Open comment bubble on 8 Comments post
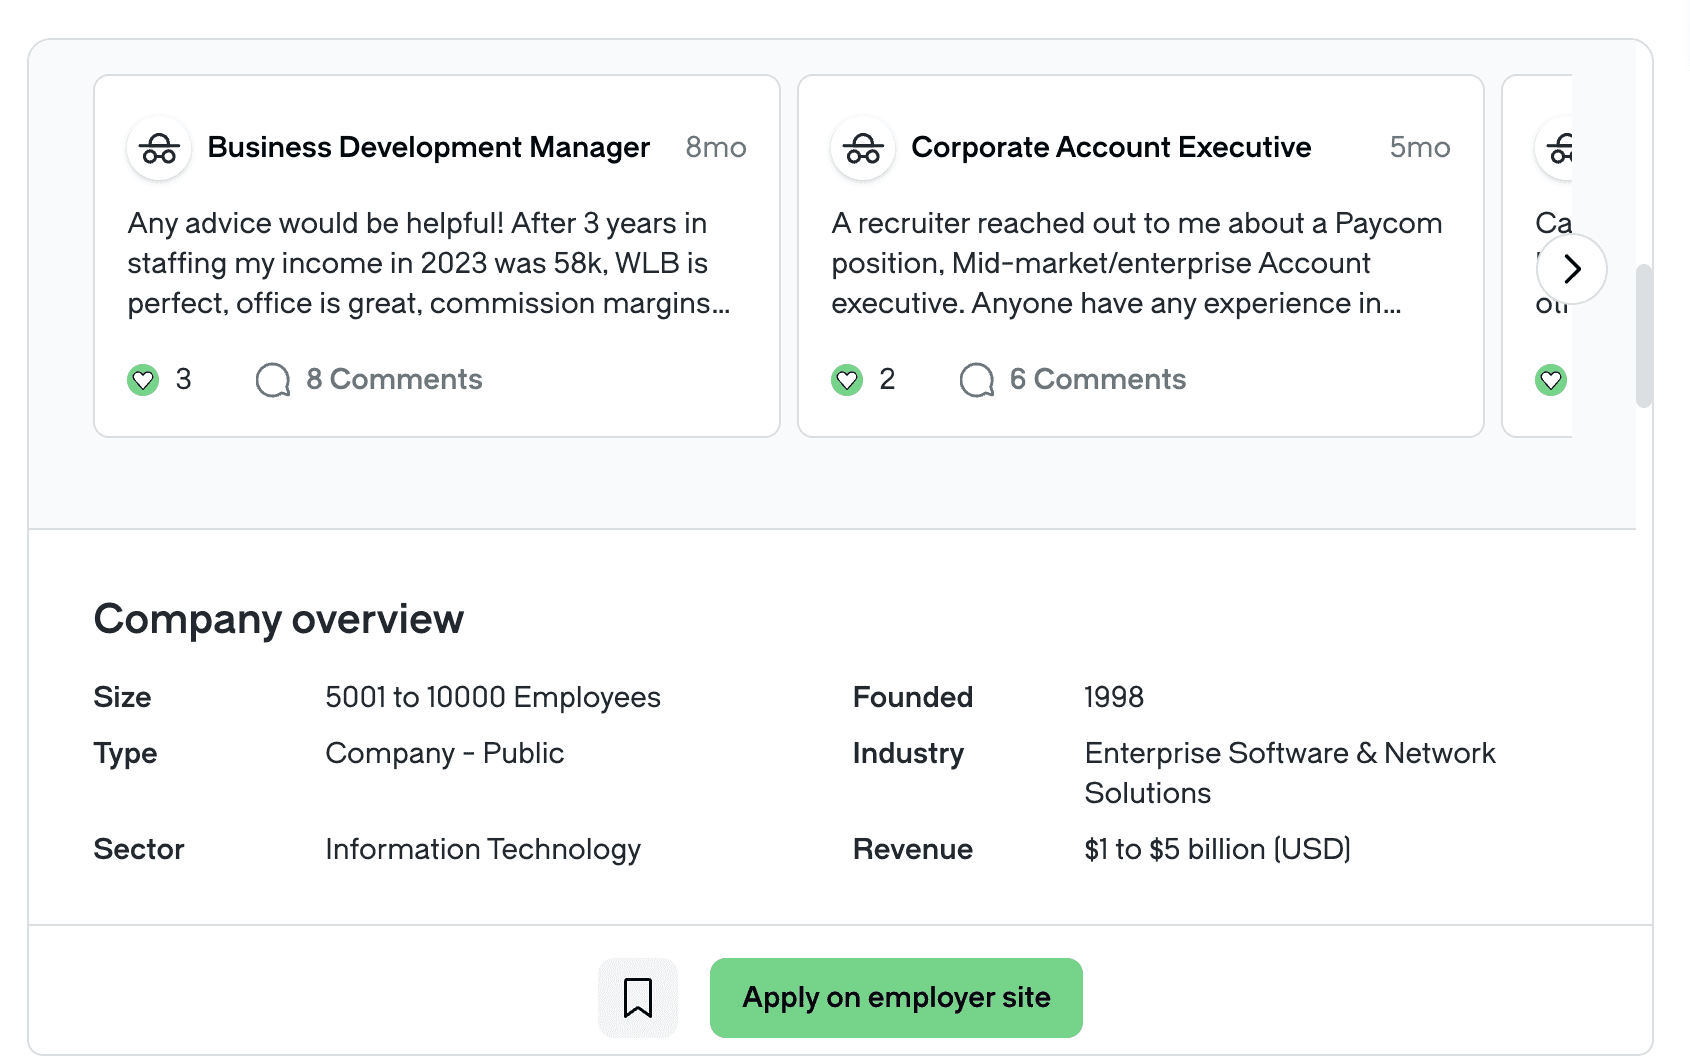The width and height of the screenshot is (1690, 1056). (x=273, y=380)
